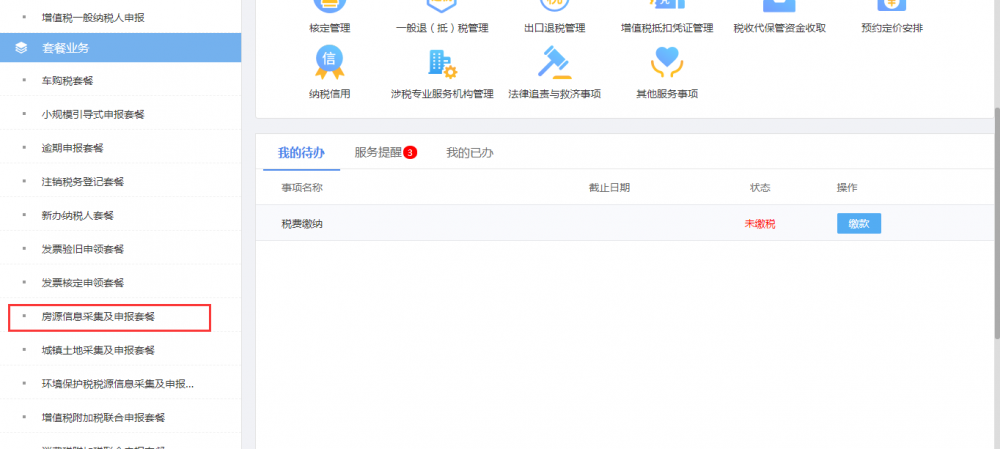Open 纳税信用 credit icon

tap(329, 61)
